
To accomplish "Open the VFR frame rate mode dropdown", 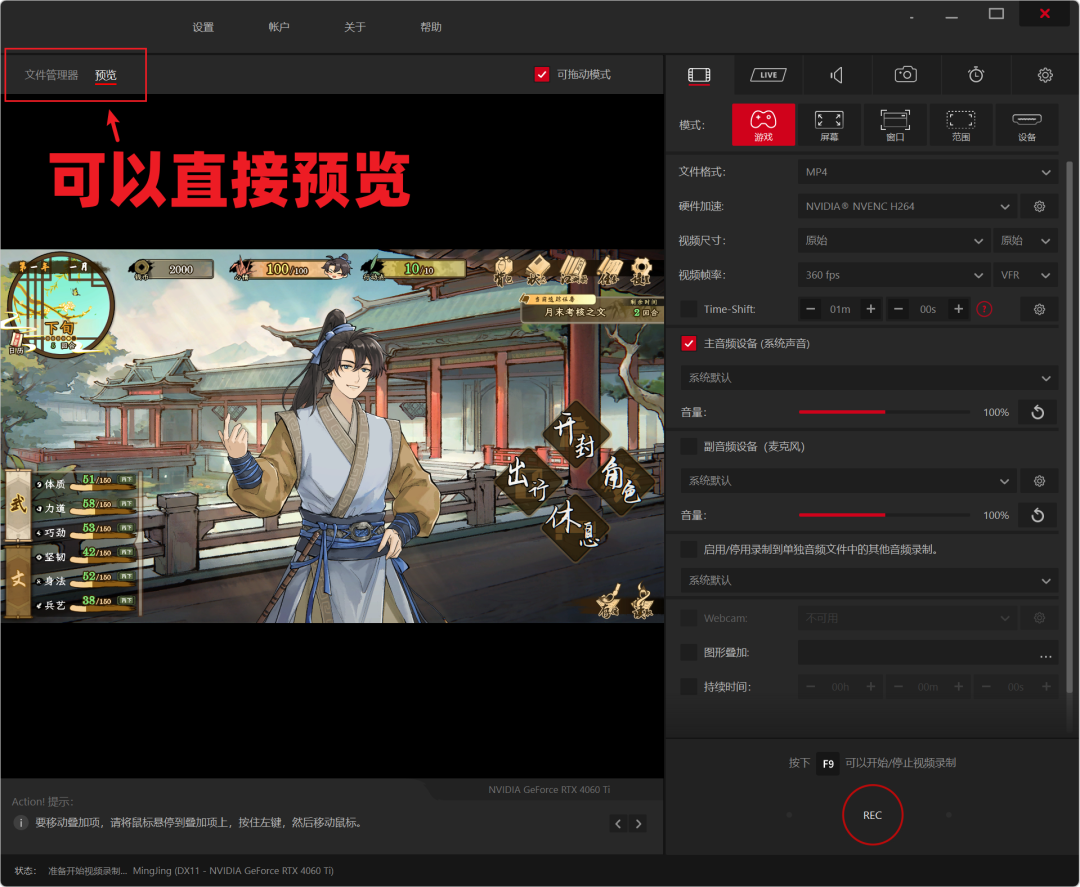I will click(1026, 275).
